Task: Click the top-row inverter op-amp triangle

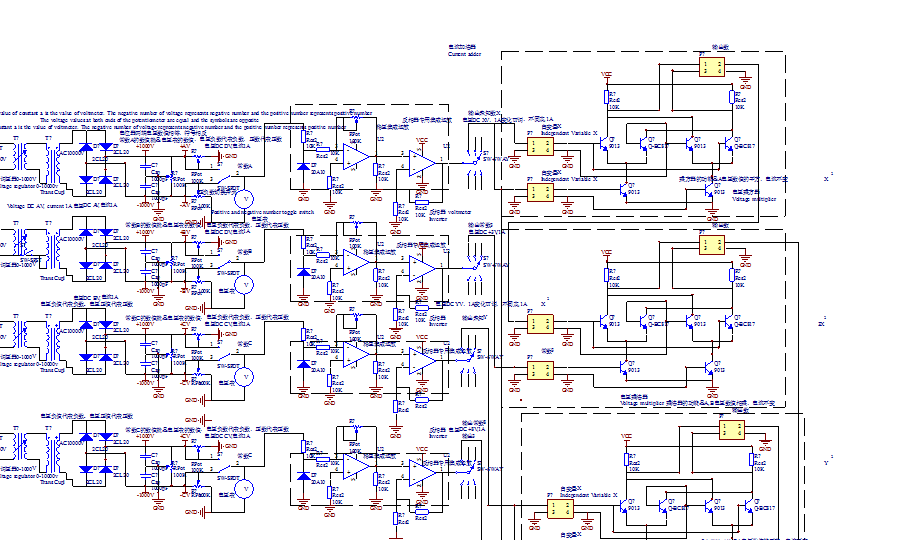Action: coord(422,163)
